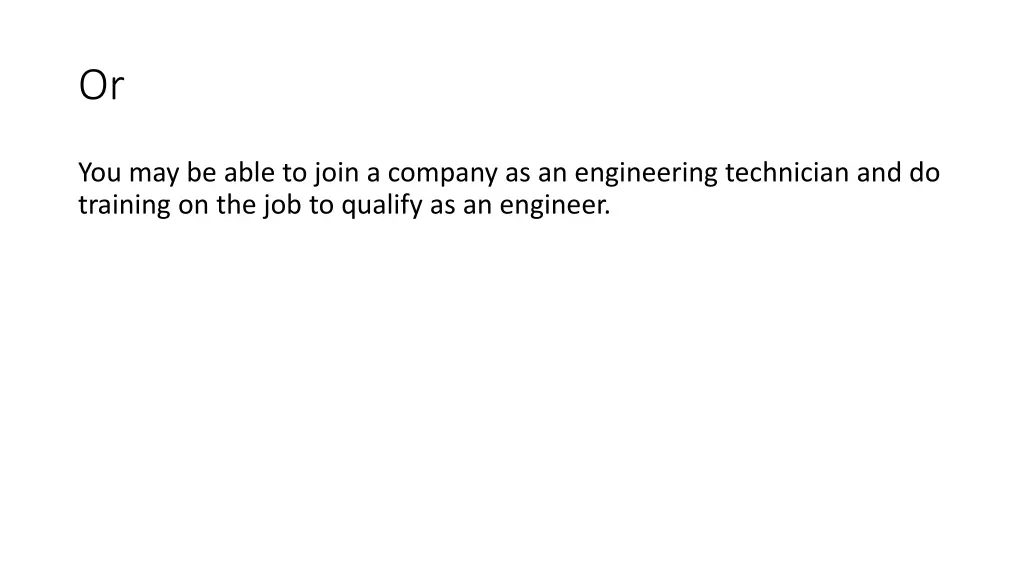Image resolution: width=1024 pixels, height=576 pixels.
Task: Click the word "training" on the second line
Action: pyautogui.click(x=124, y=206)
